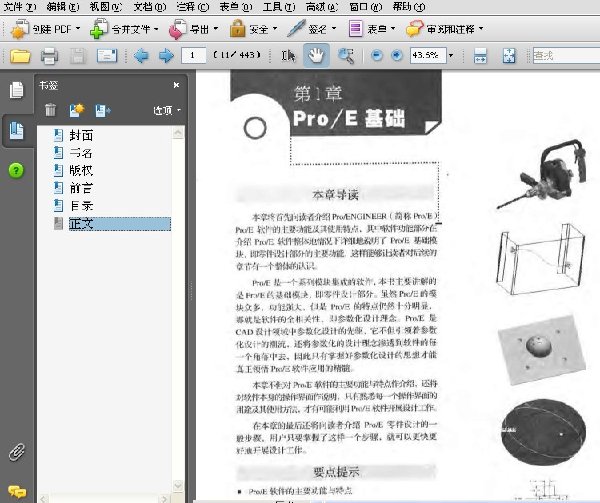Image resolution: width=600 pixels, height=503 pixels.
Task: Open the zoom level dropdown arrow
Action: tap(451, 55)
